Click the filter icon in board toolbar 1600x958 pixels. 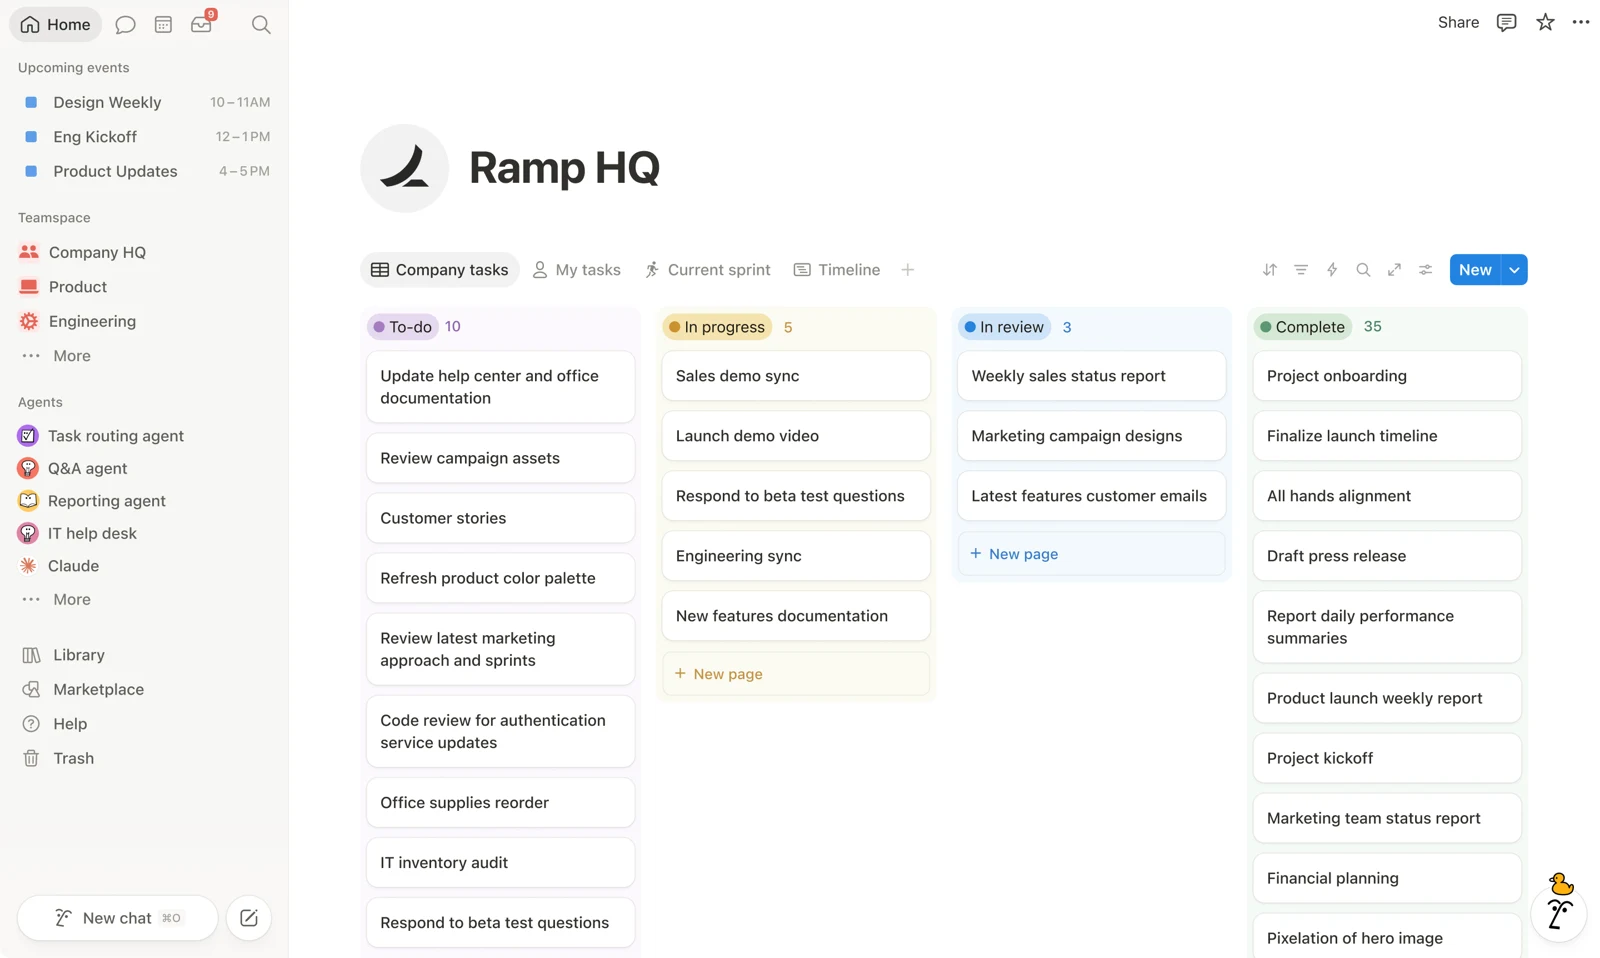click(1301, 270)
